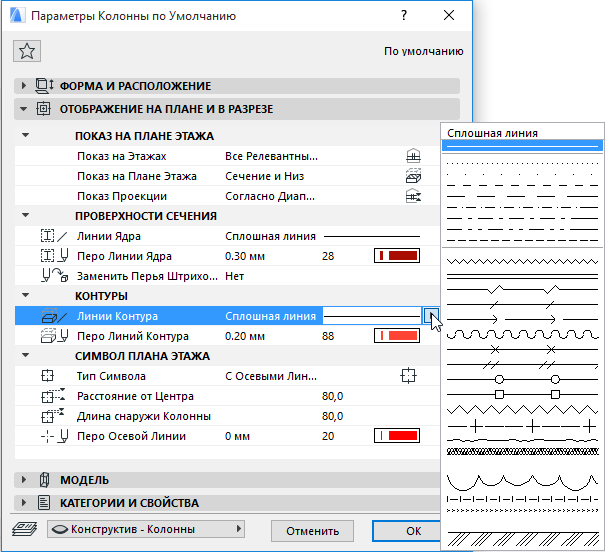Click the Отменить button
Screen dimensions: 605x552
tap(312, 531)
